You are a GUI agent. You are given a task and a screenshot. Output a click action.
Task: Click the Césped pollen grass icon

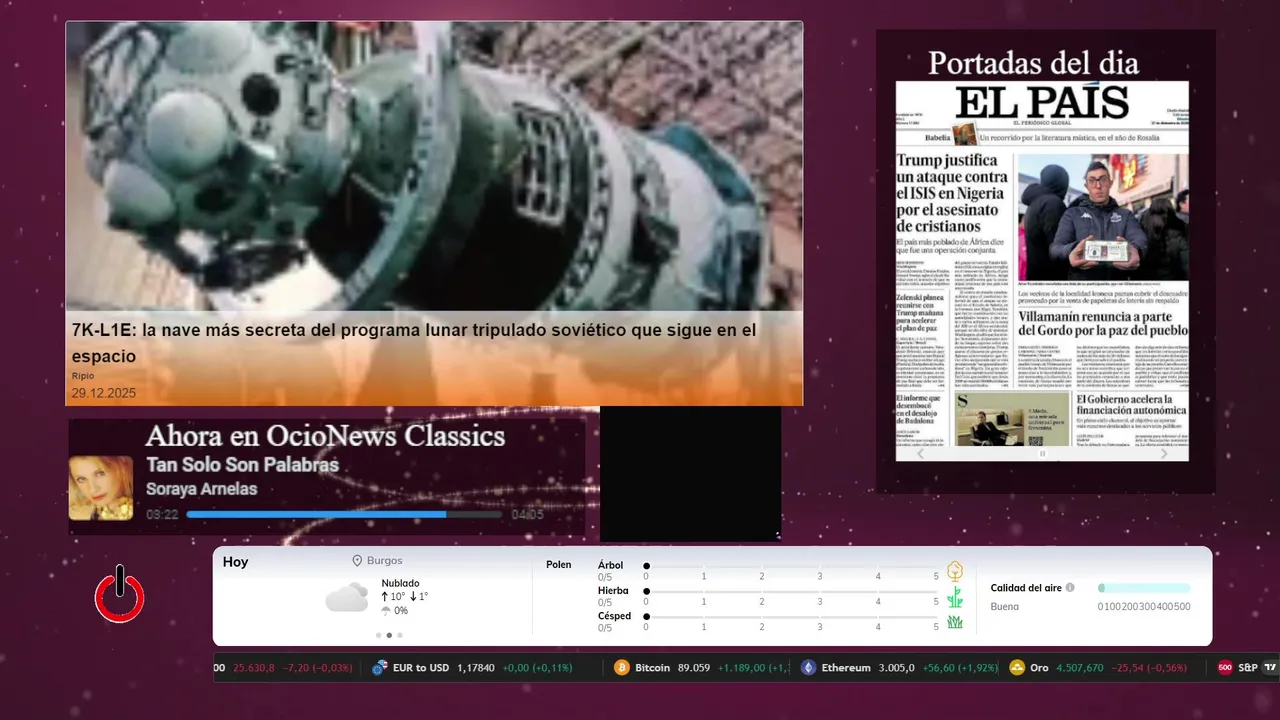click(955, 622)
